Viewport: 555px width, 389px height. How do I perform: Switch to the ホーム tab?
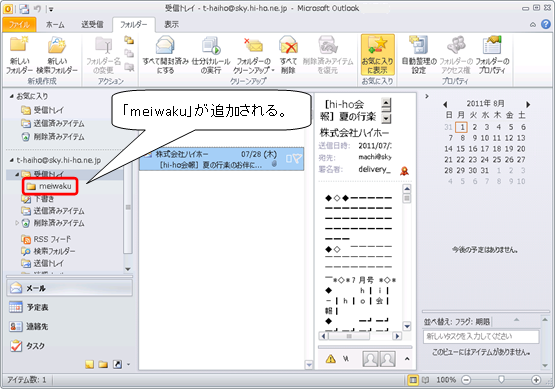[55, 24]
